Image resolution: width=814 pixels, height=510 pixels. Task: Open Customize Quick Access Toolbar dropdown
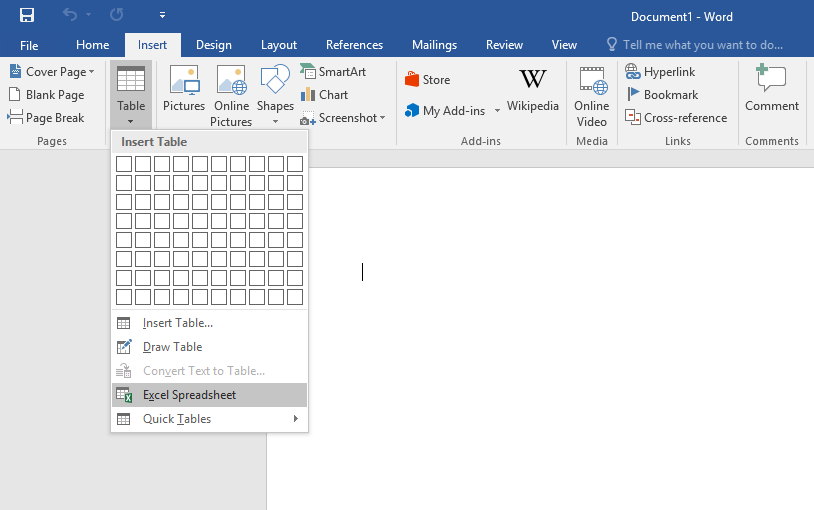pyautogui.click(x=162, y=15)
